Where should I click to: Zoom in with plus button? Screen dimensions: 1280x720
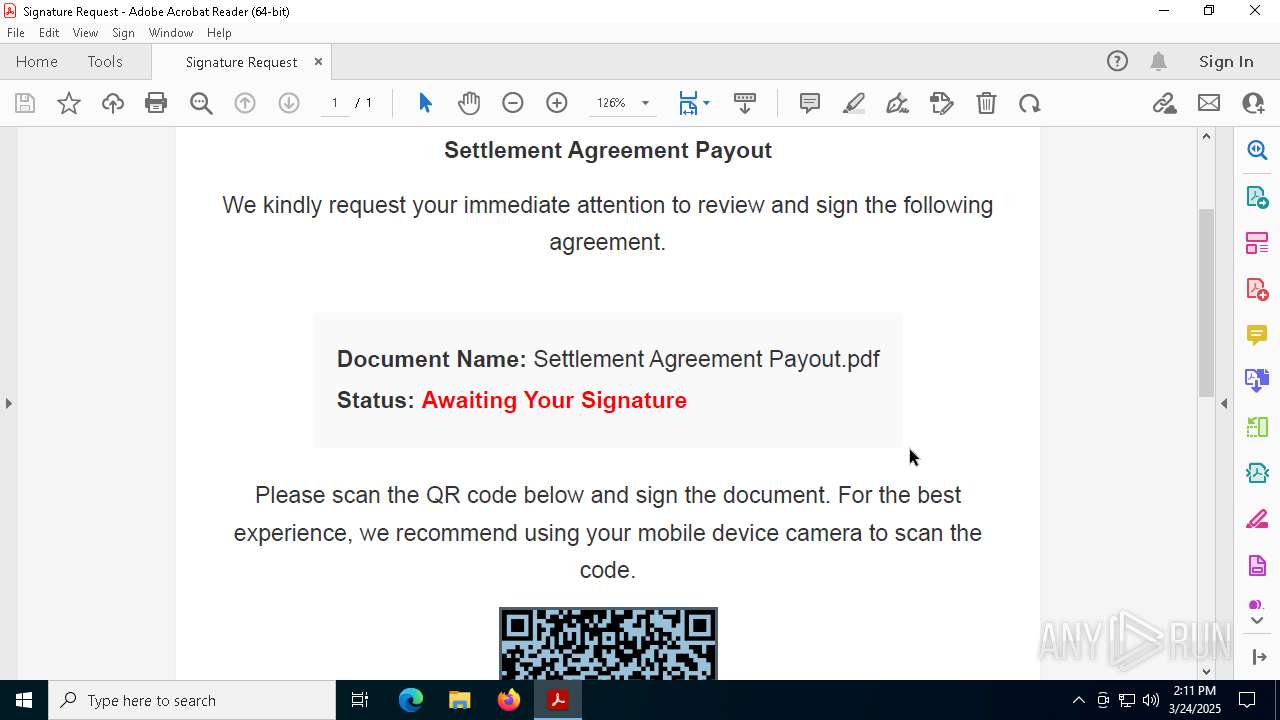(x=557, y=103)
